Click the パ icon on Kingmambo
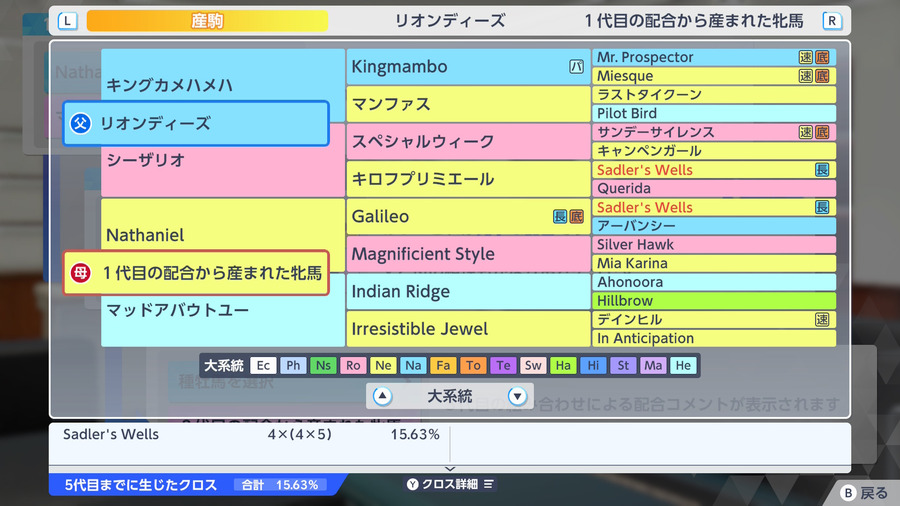This screenshot has width=900, height=506. [576, 67]
